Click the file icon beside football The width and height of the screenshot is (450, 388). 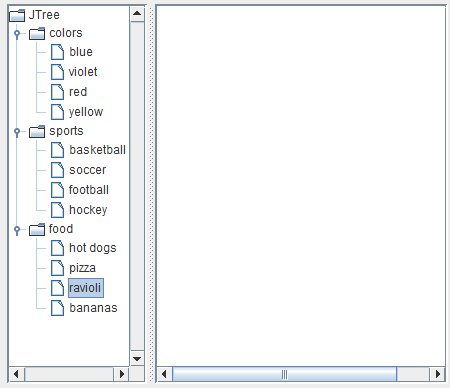coord(57,190)
